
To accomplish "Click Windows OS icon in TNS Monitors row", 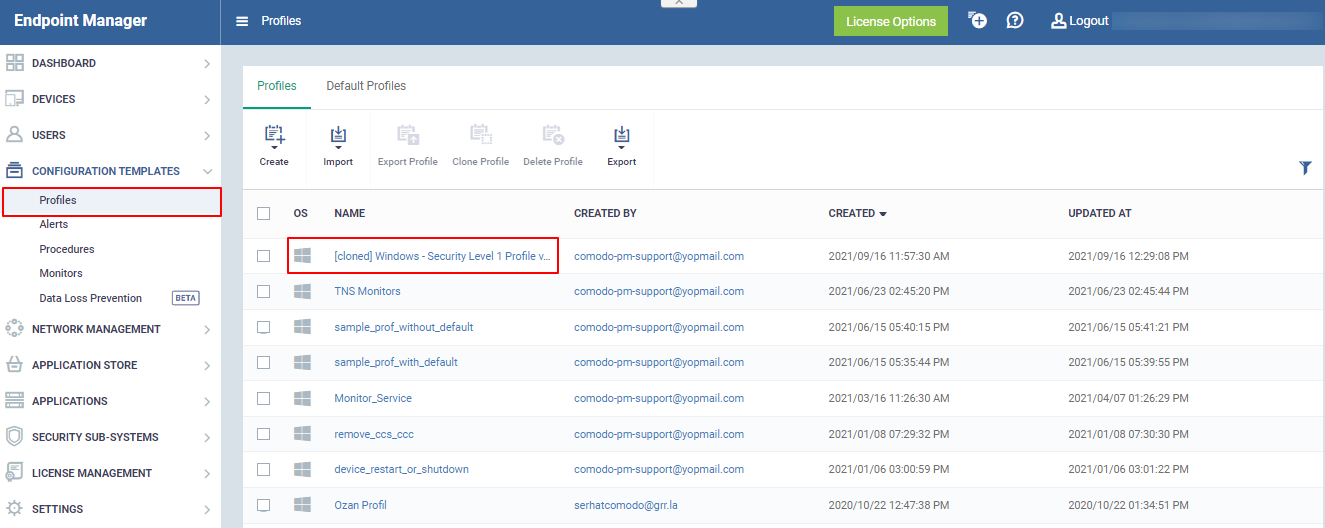I will tap(302, 291).
